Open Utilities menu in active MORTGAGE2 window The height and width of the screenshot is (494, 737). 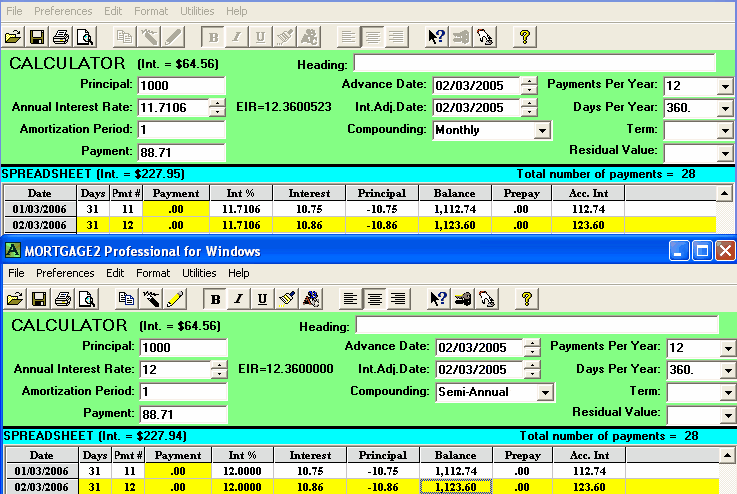coord(199,273)
